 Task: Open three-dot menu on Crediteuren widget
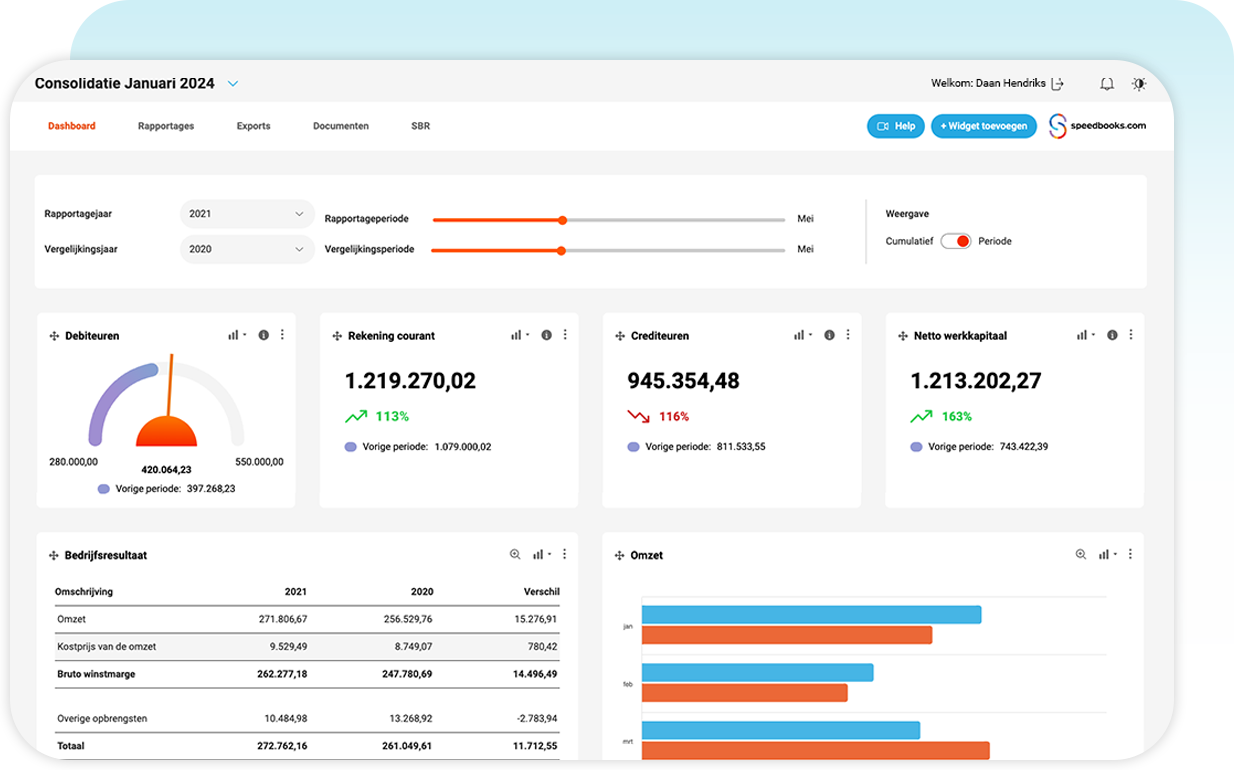coord(848,335)
